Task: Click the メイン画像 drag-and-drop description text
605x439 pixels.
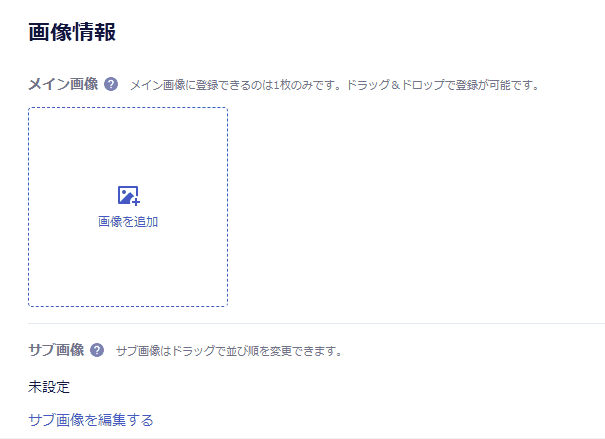Action: coord(335,85)
